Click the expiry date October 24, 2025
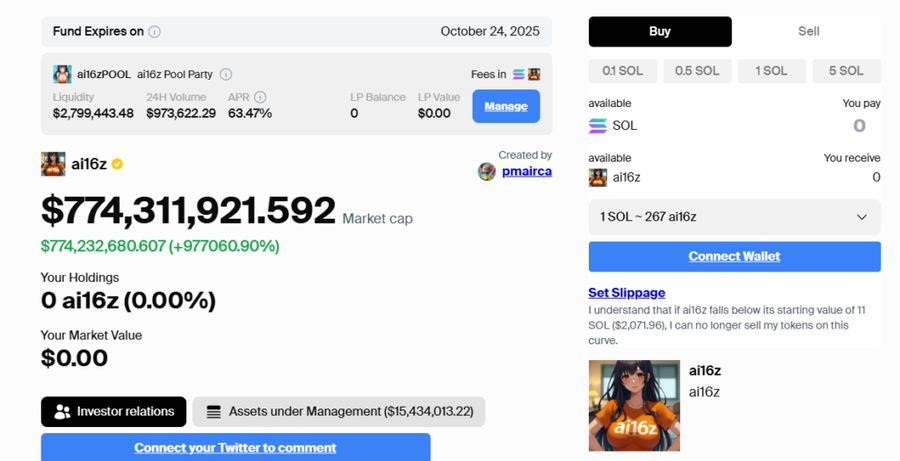The height and width of the screenshot is (461, 900). [x=490, y=32]
